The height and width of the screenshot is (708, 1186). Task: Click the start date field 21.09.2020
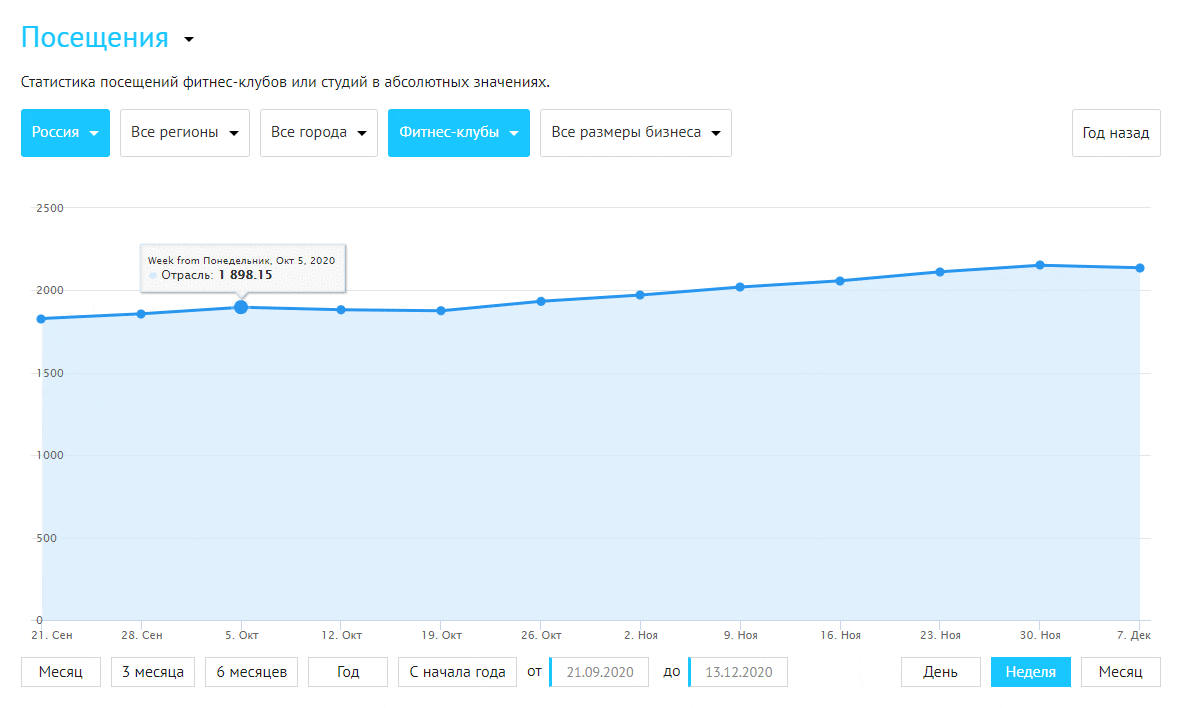[x=600, y=672]
